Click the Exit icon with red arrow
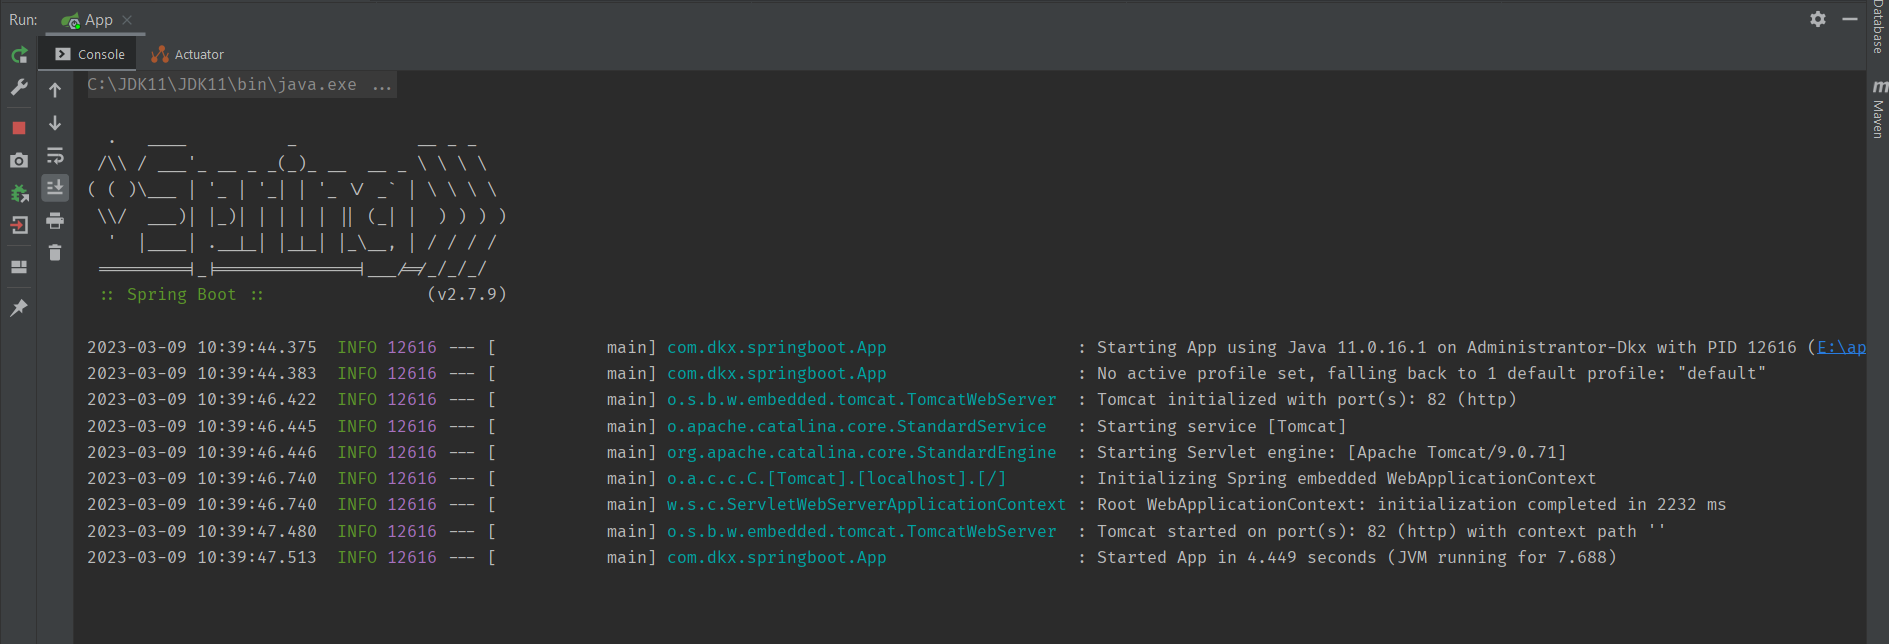Viewport: 1889px width, 644px height. pos(19,225)
